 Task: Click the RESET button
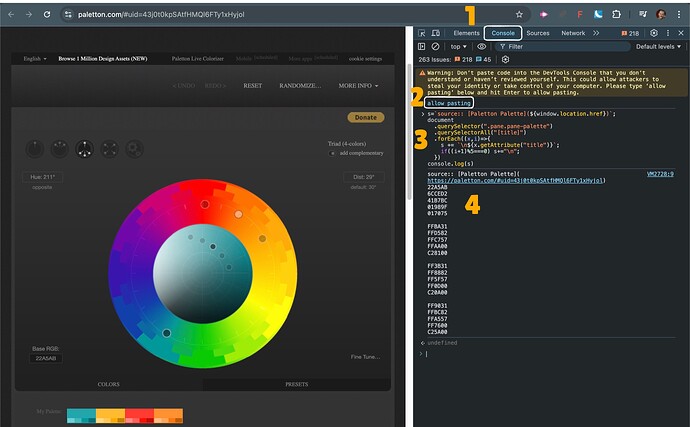(x=253, y=85)
